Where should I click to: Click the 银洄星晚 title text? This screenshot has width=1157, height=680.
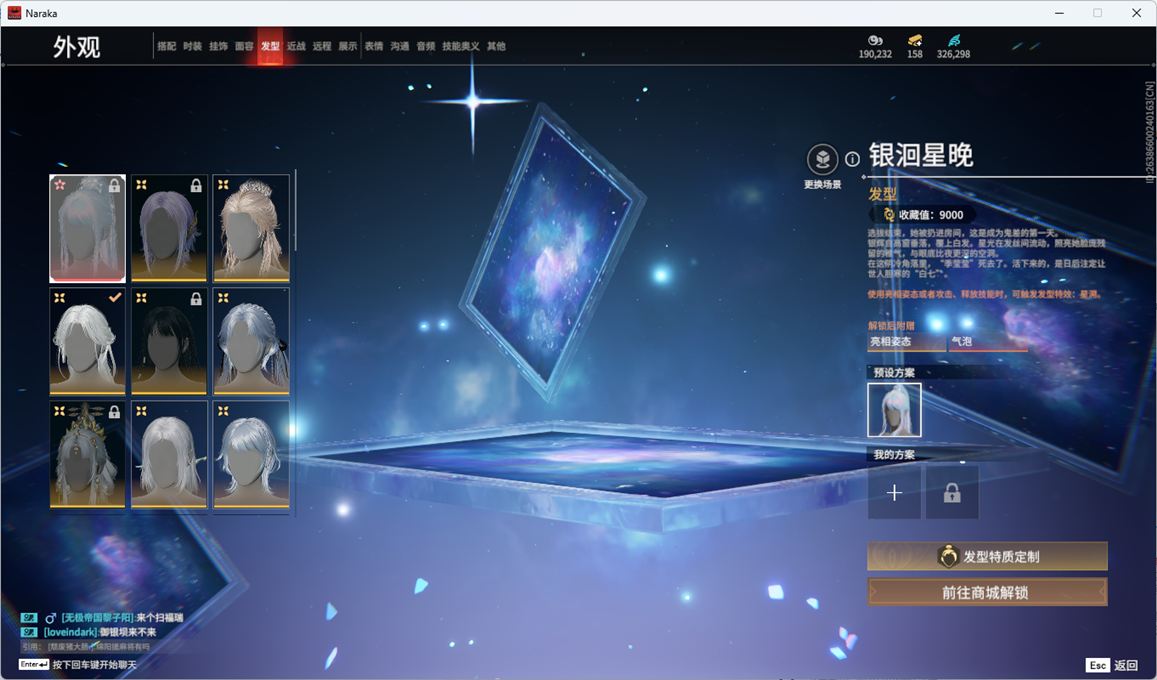tap(921, 156)
